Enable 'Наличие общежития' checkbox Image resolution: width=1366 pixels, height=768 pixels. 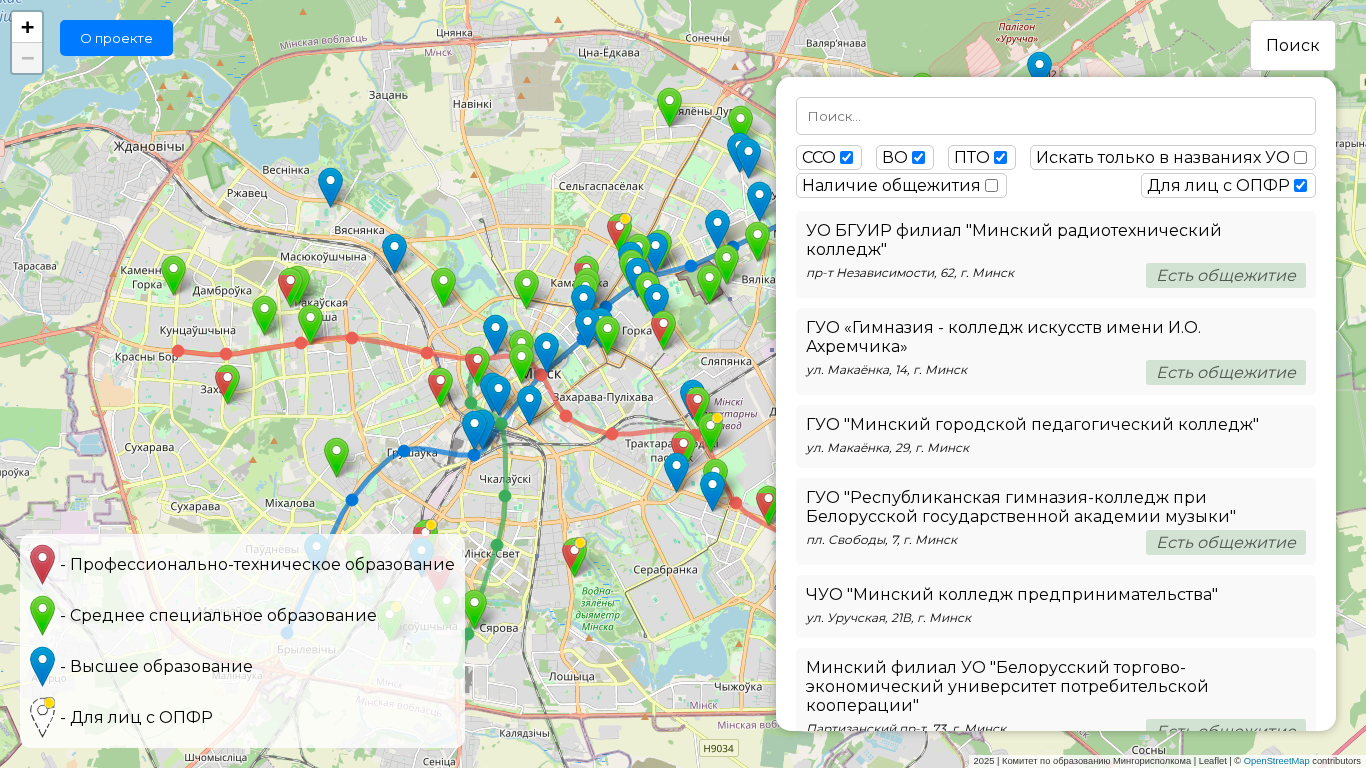click(x=991, y=186)
